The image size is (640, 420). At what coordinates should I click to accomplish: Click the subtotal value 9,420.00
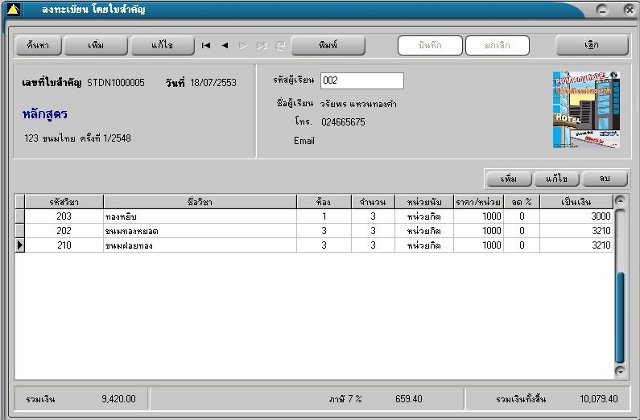click(118, 399)
